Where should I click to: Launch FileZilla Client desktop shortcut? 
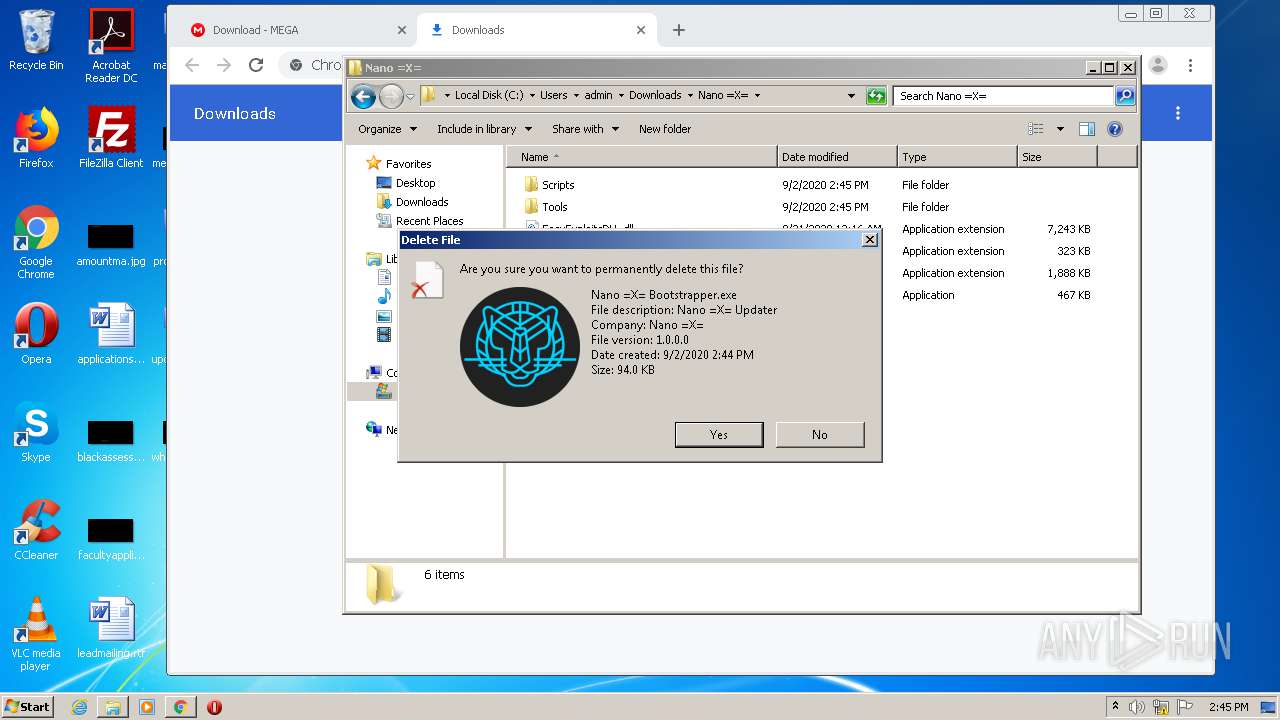[111, 138]
